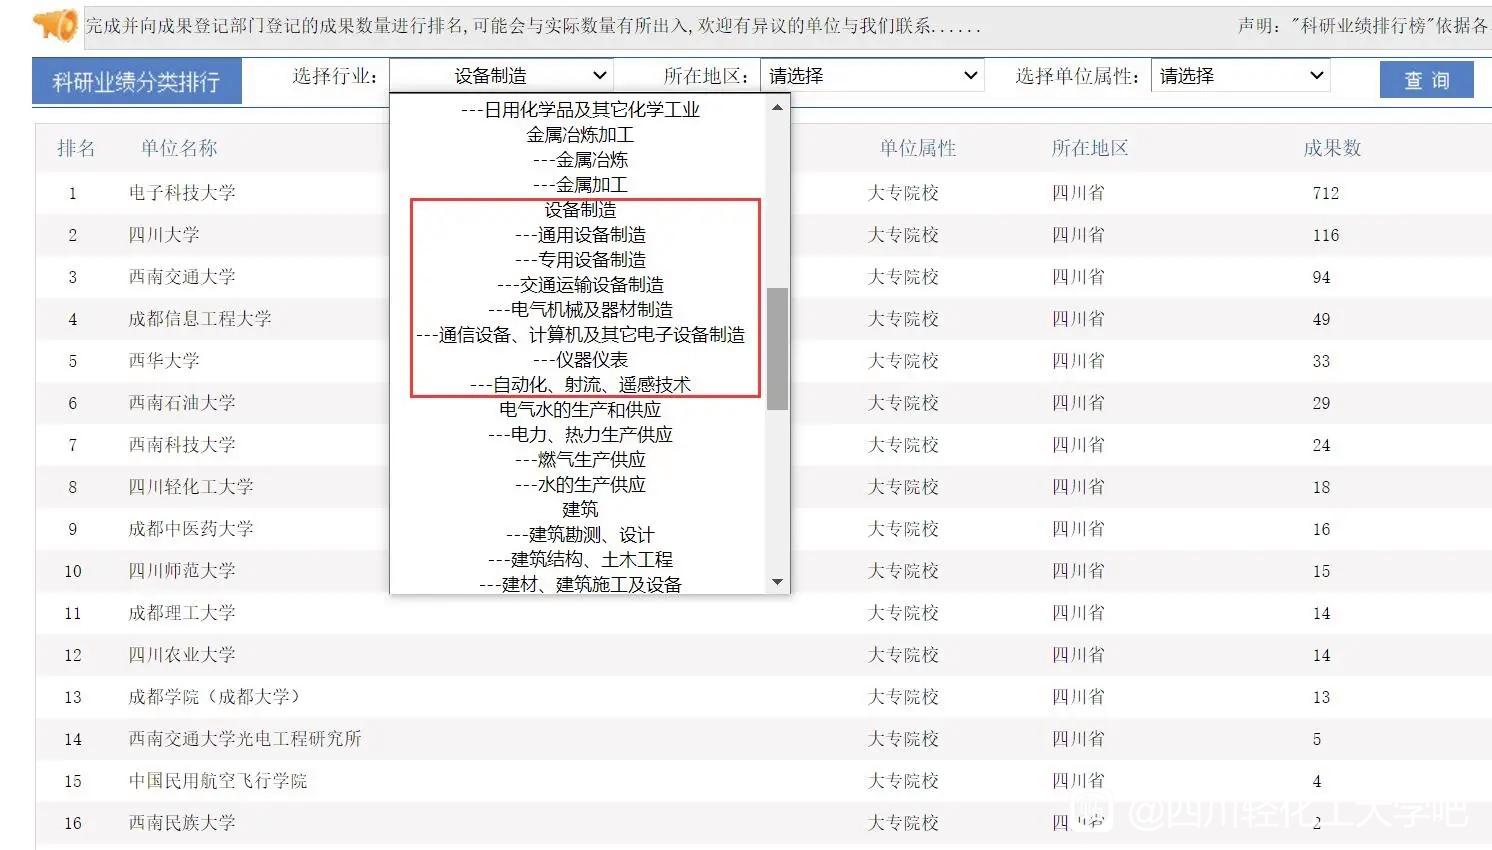Click the 单位名称 column header
Screen dimensions: 1492x850
pyautogui.click(x=179, y=148)
